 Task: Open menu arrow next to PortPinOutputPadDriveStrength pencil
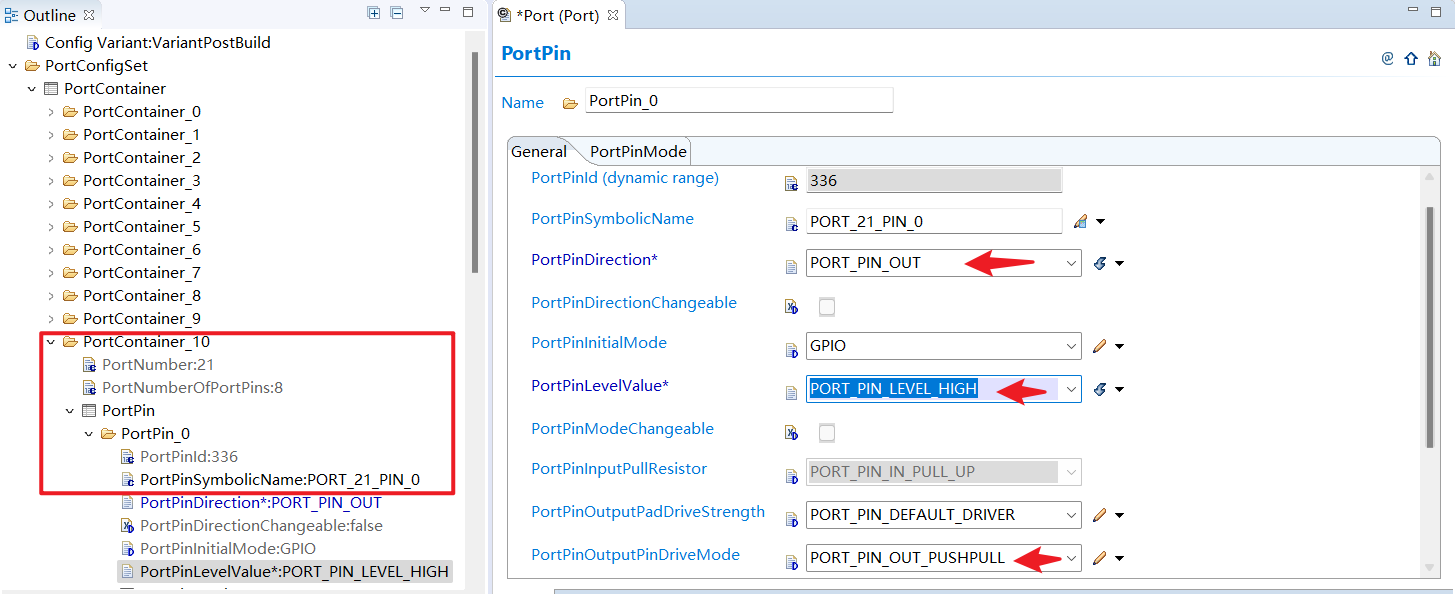point(1119,516)
